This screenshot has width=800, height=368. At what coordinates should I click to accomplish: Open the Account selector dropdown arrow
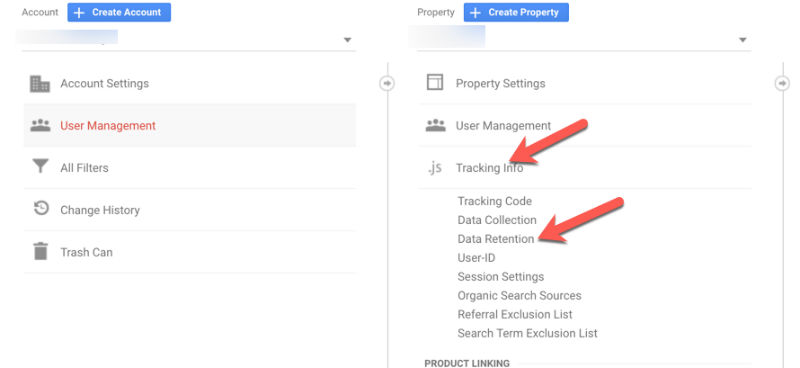347,40
